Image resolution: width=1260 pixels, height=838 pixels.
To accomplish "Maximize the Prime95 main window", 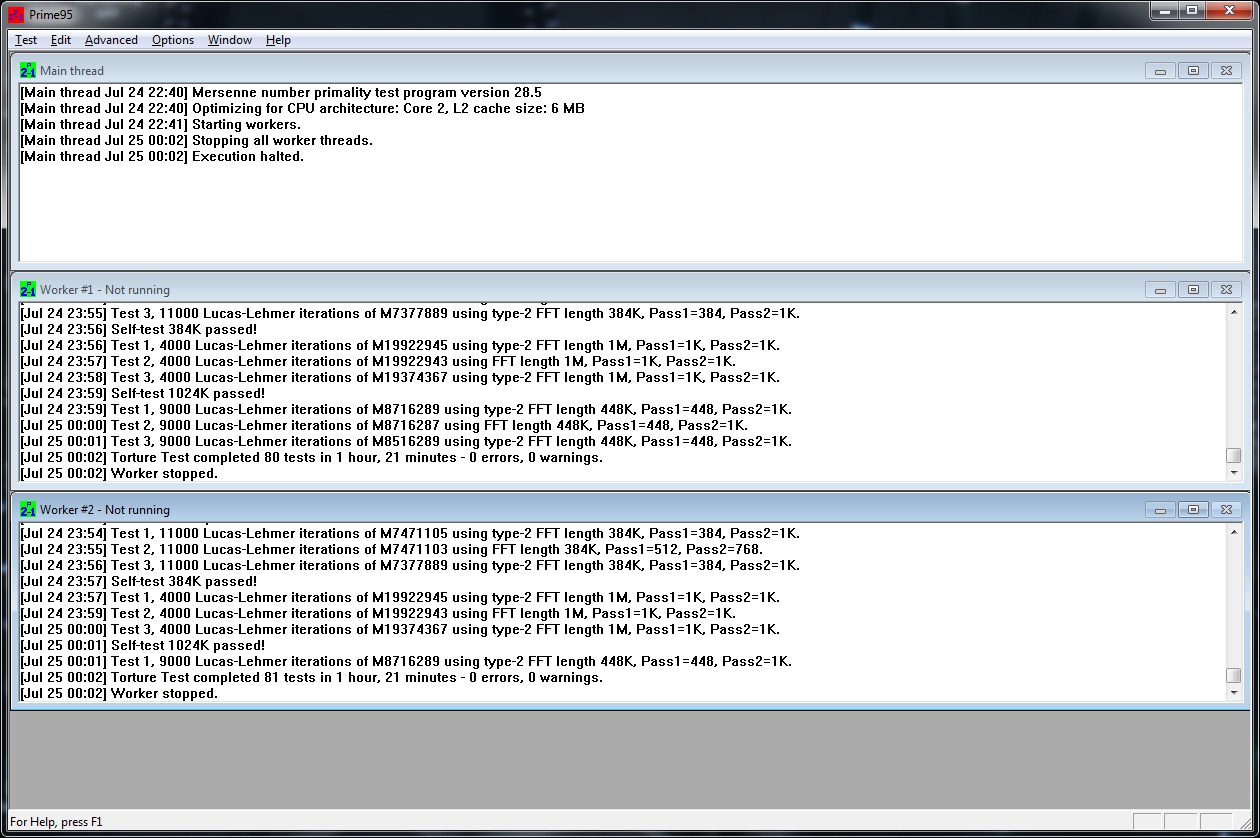I will [x=1191, y=11].
